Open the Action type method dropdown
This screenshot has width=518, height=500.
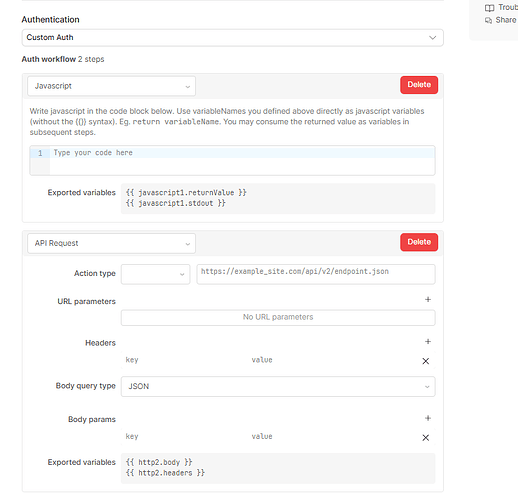155,274
